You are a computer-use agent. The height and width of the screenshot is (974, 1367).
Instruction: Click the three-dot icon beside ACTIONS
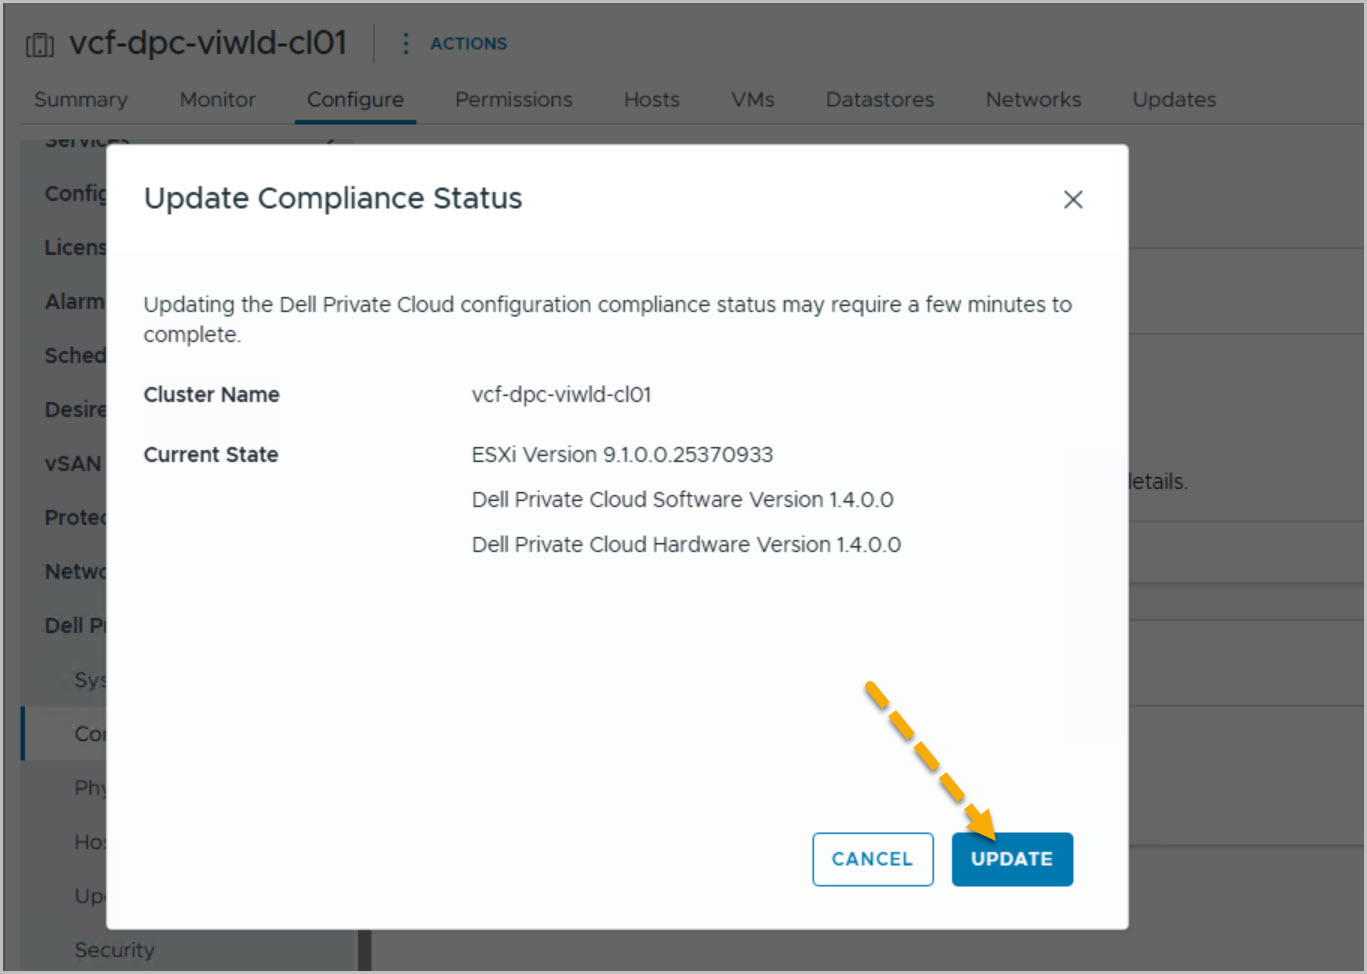(x=405, y=44)
